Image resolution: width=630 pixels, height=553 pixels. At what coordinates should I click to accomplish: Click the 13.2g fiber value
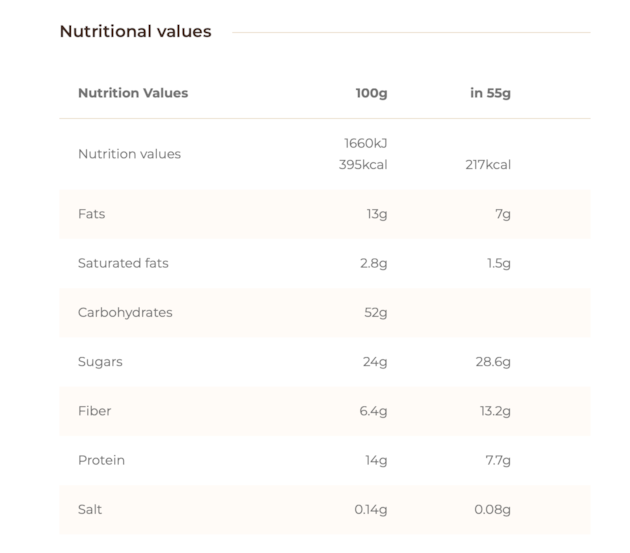click(x=495, y=411)
